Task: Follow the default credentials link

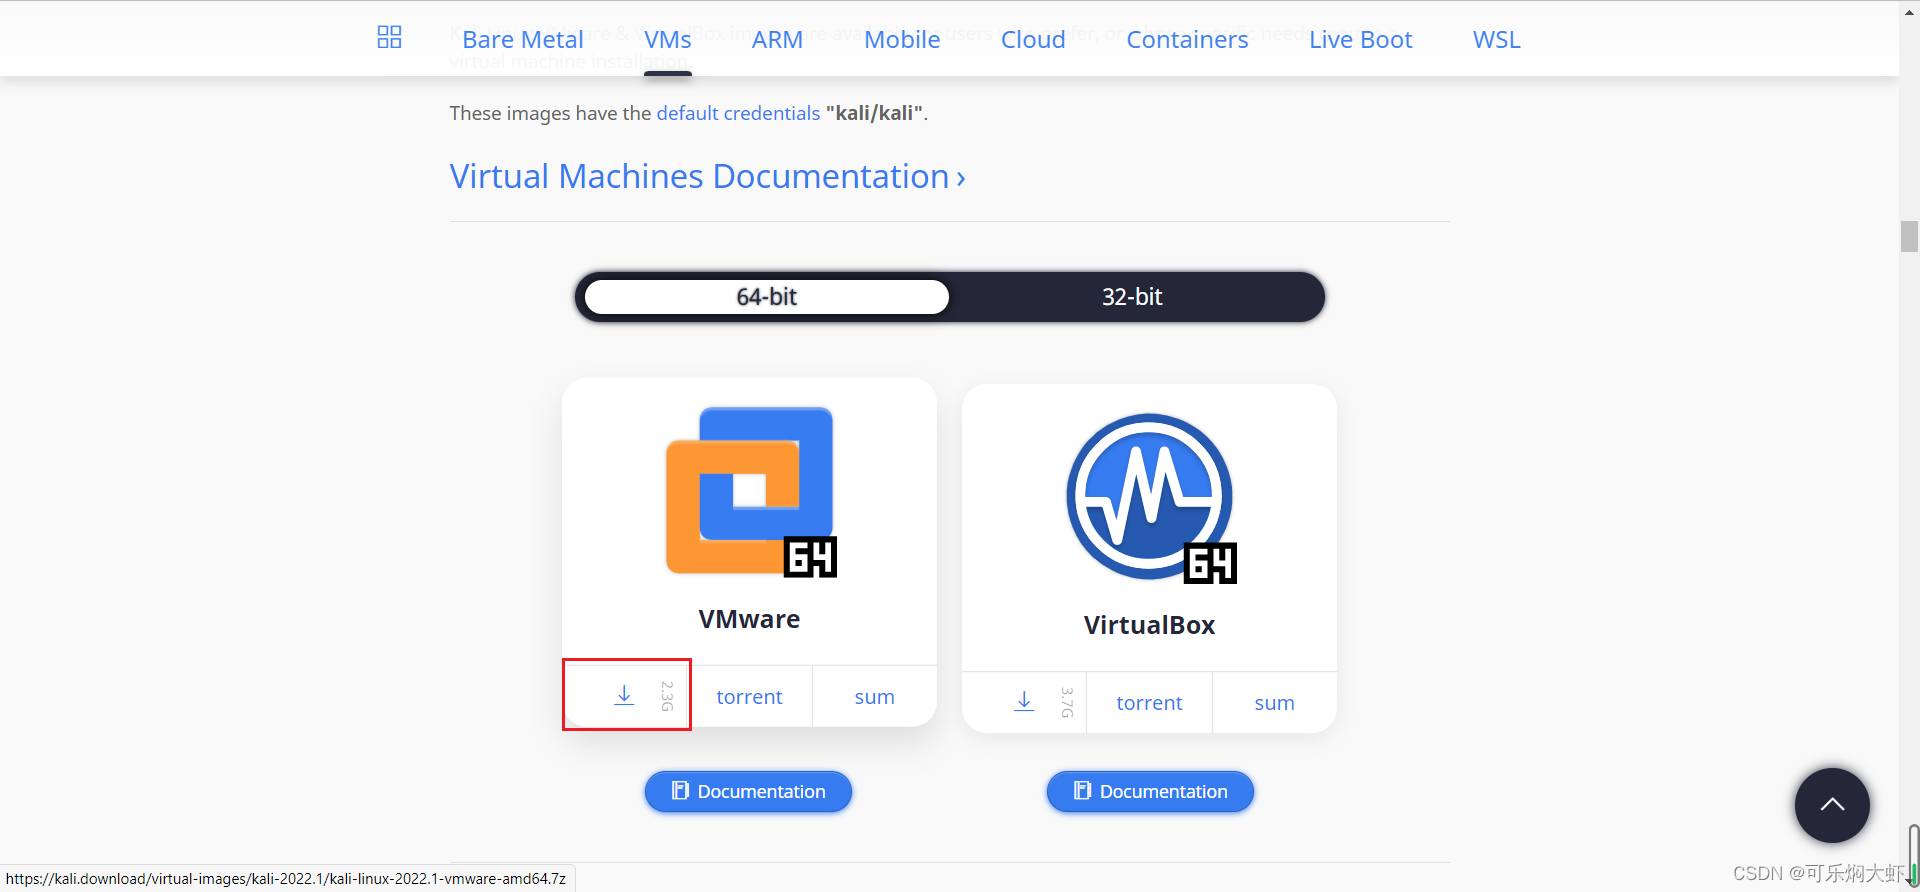Action: 738,113
